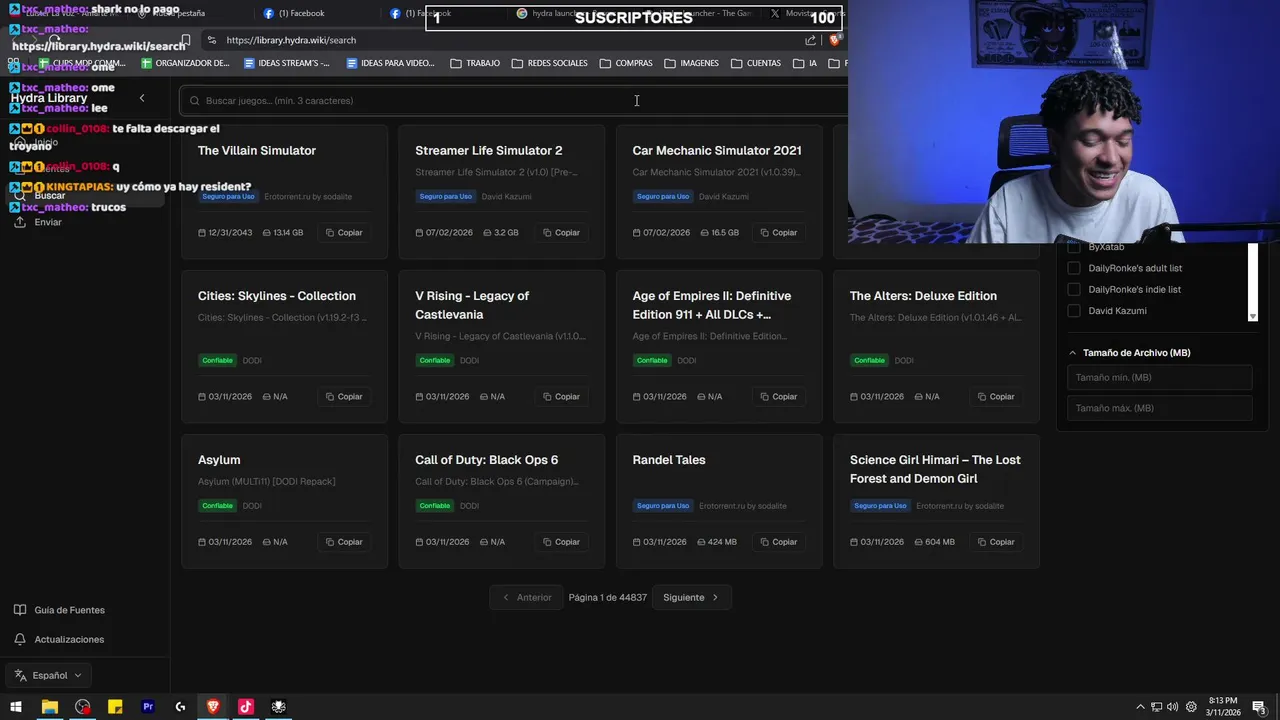Switch to Brave browser in the taskbar

point(213,706)
